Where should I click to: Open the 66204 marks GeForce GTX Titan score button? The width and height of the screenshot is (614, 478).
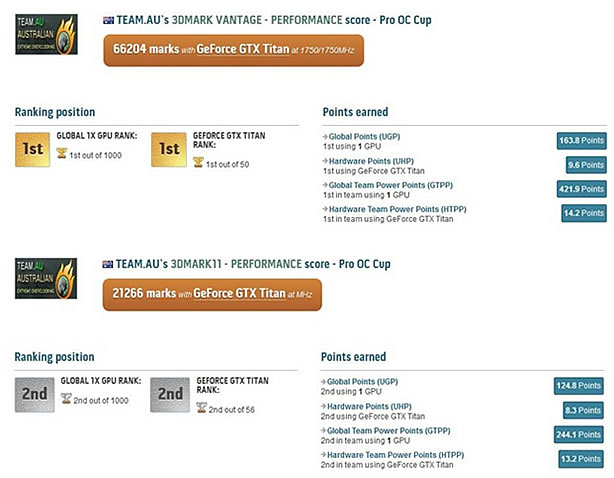(234, 51)
